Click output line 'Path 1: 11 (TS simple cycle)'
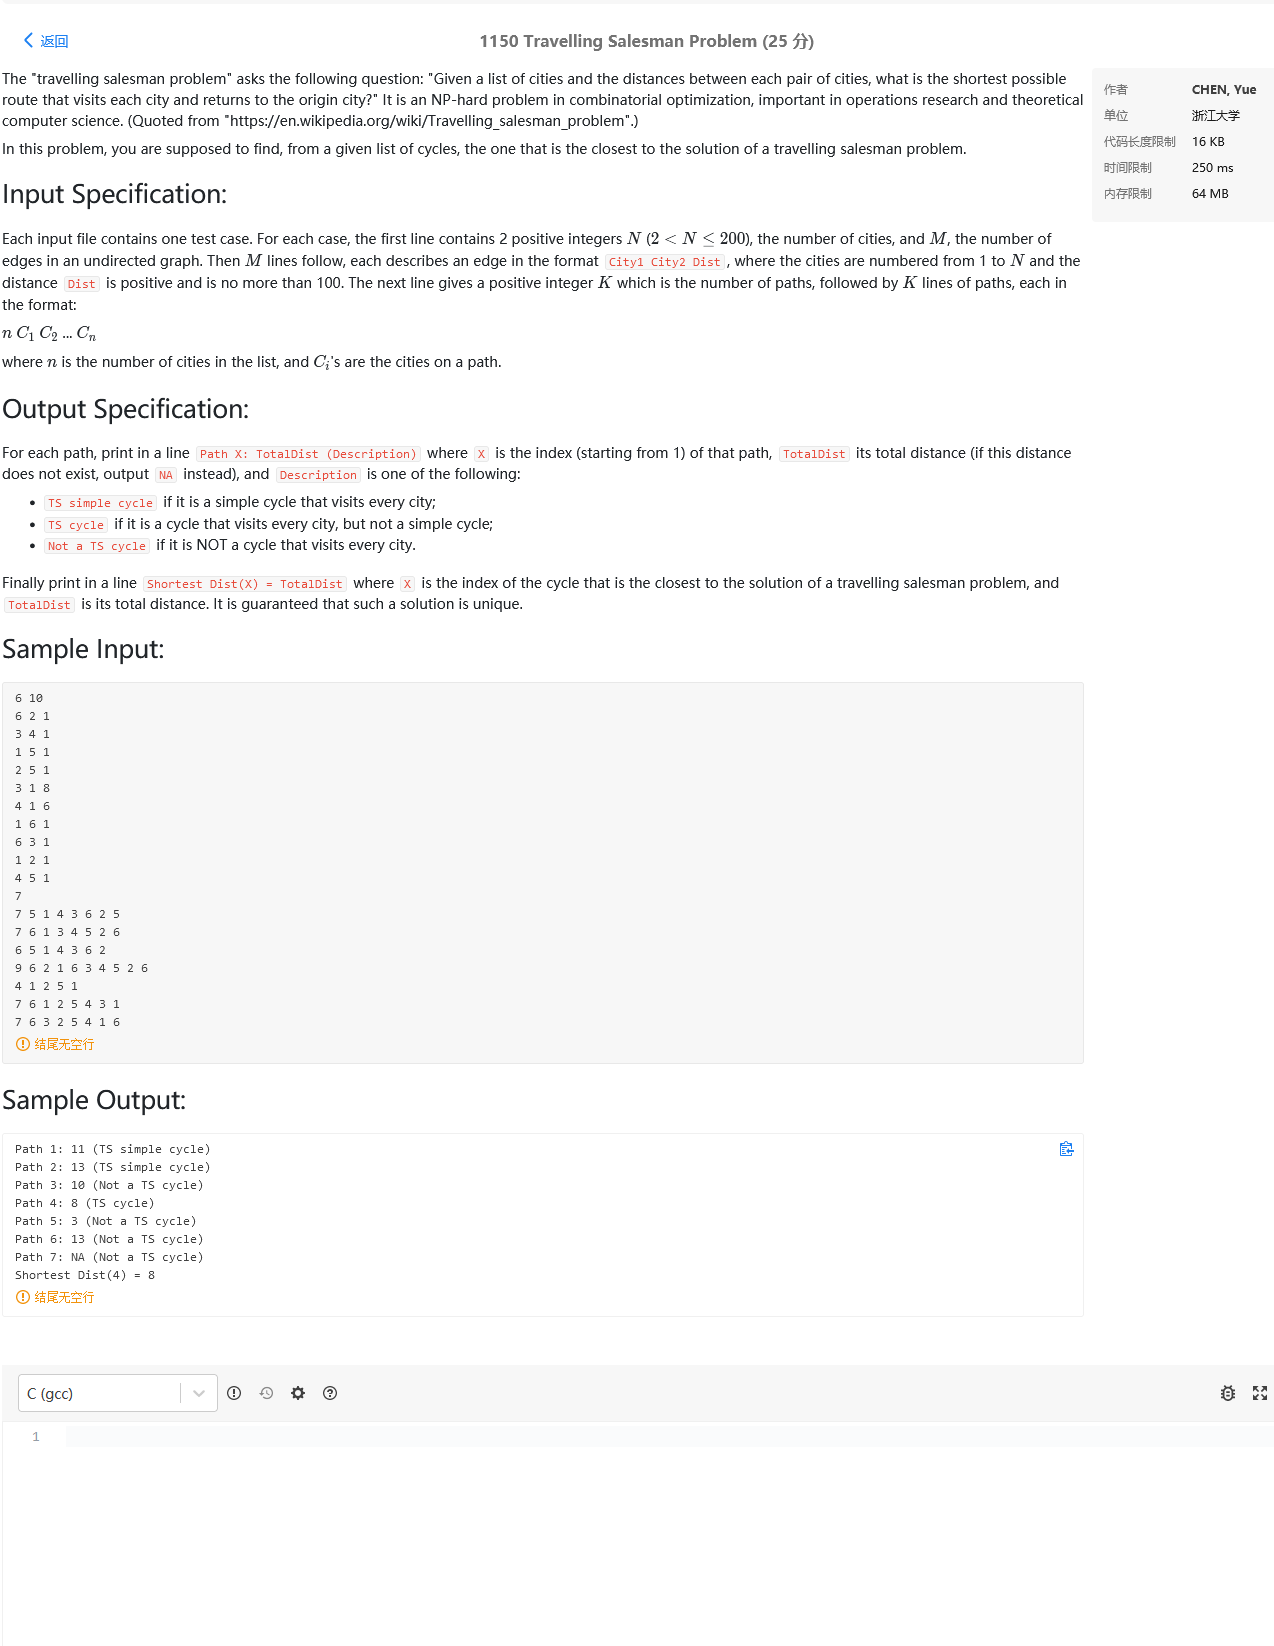The width and height of the screenshot is (1274, 1646). (113, 1149)
